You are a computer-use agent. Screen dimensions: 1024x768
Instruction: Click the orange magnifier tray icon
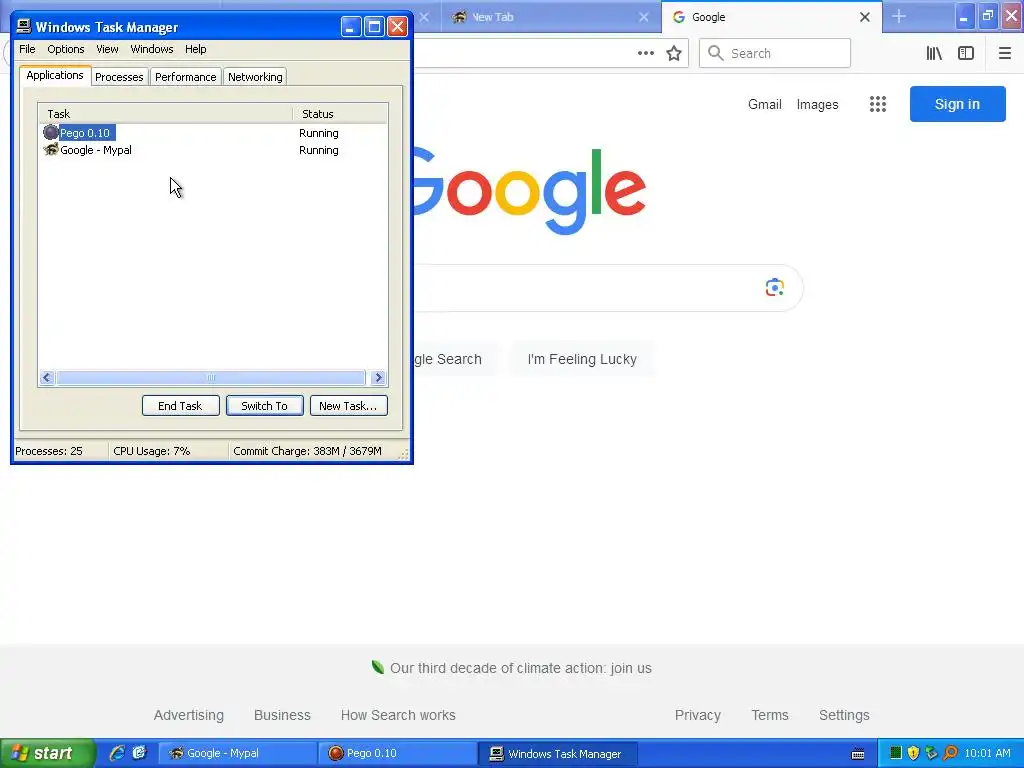click(950, 753)
